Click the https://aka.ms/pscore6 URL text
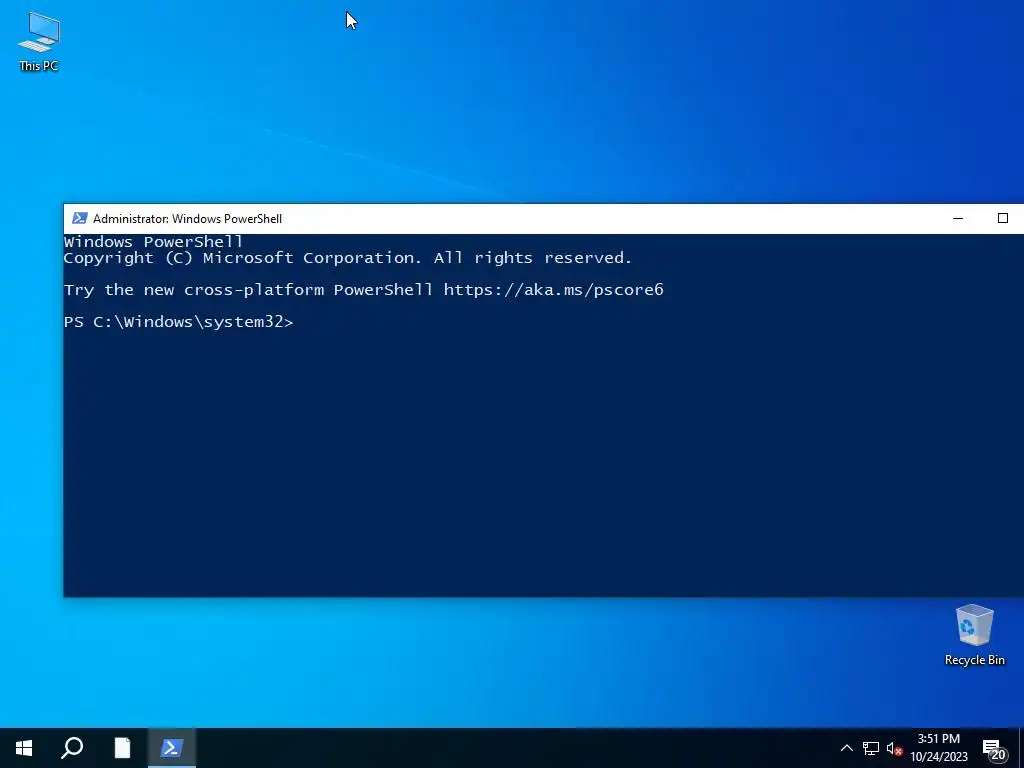 point(553,290)
